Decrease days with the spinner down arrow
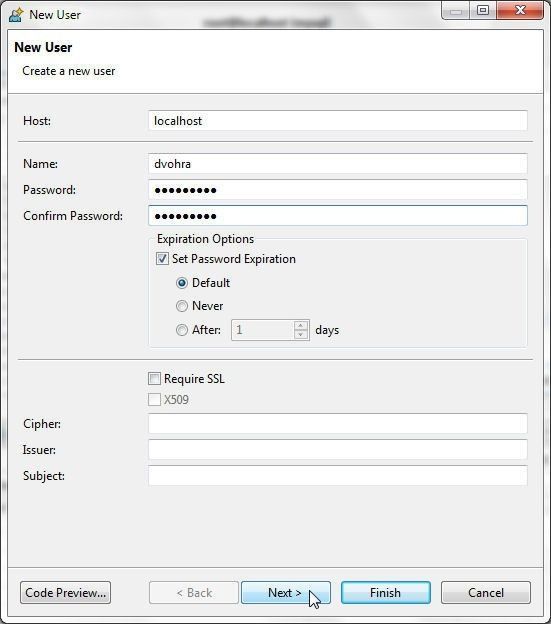This screenshot has height=624, width=551. tap(301, 335)
